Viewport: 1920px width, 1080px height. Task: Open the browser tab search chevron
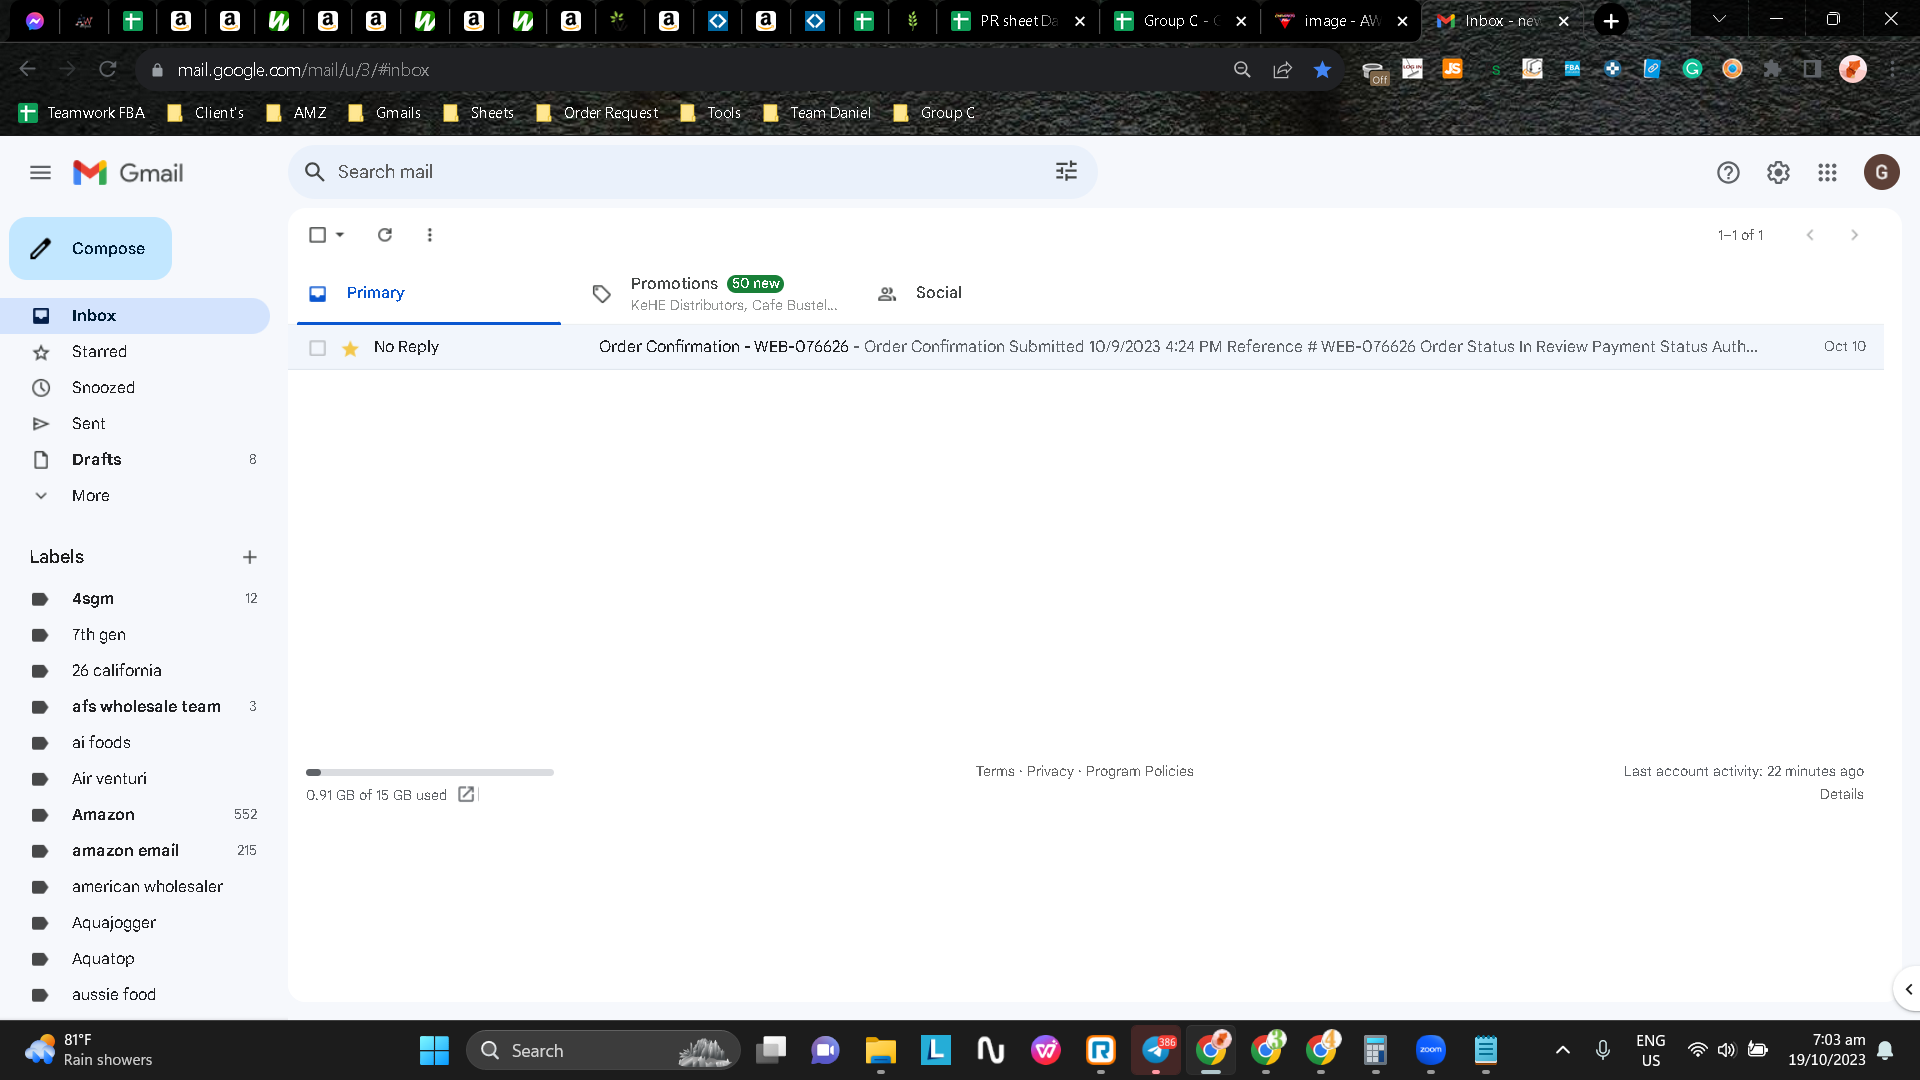click(x=1719, y=19)
